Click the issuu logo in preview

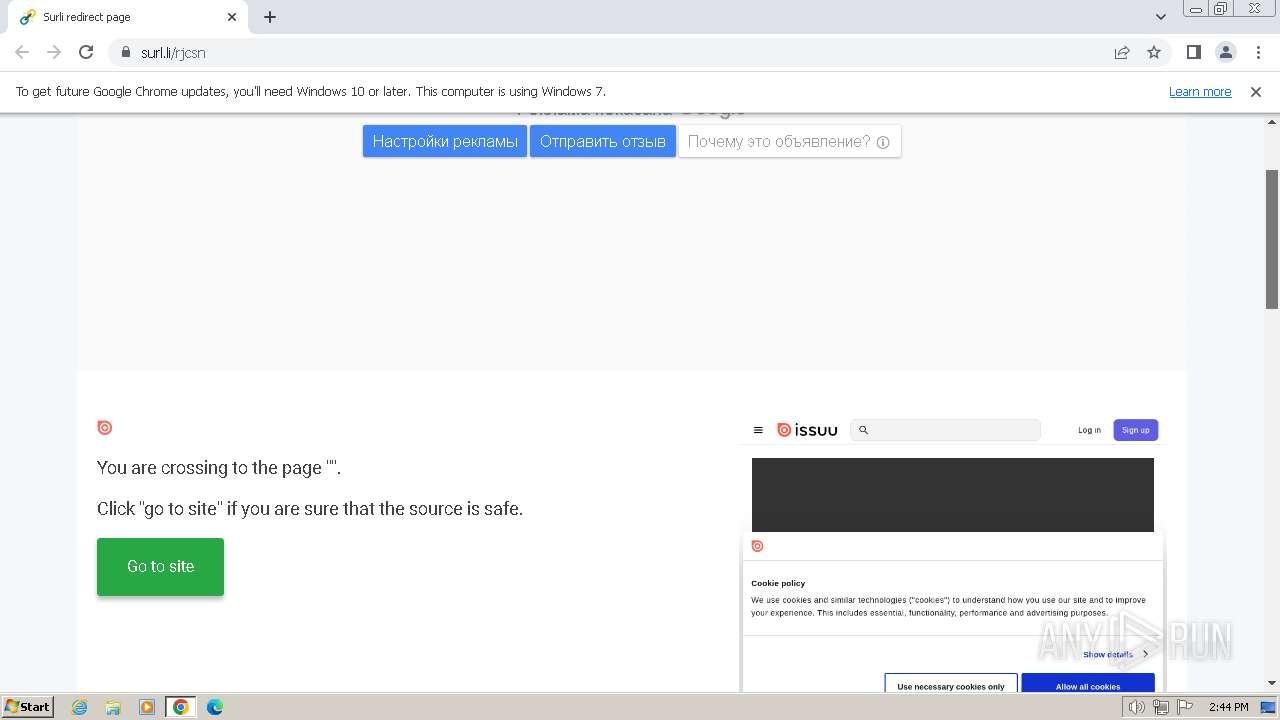(x=807, y=430)
